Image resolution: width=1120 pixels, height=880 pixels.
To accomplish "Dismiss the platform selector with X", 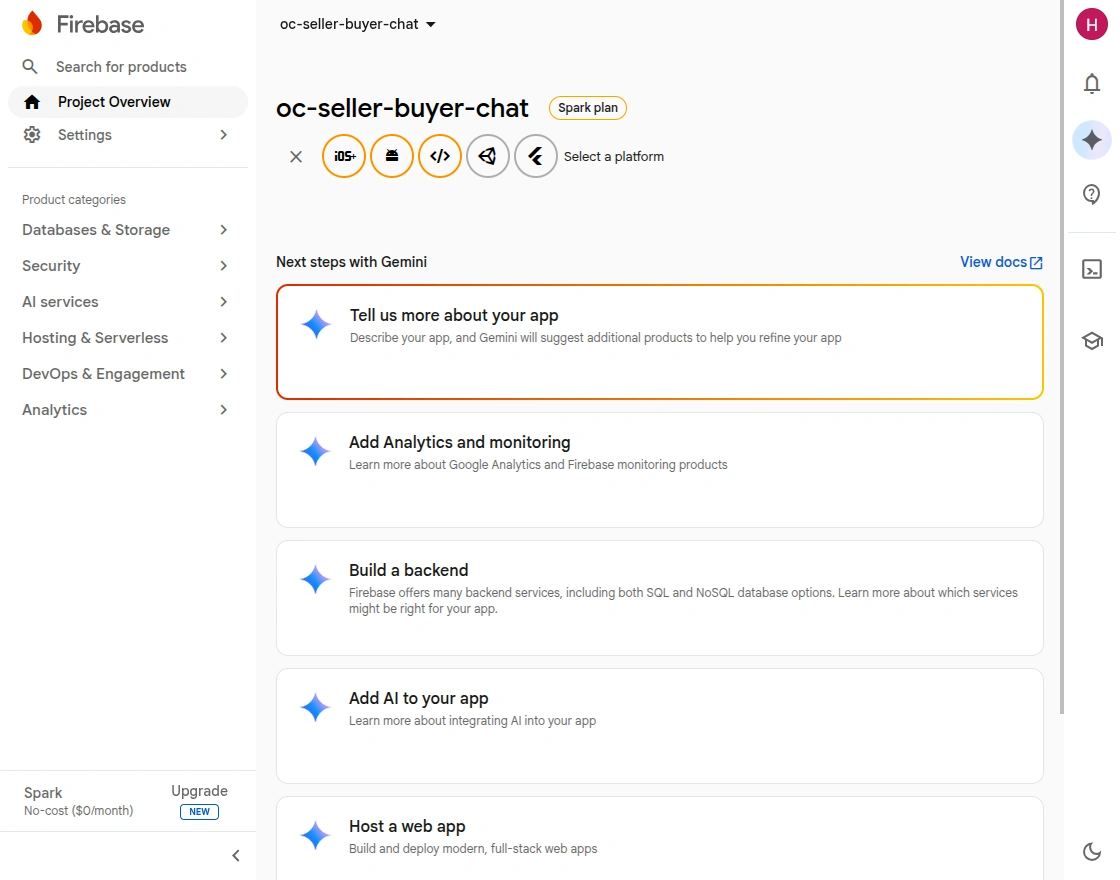I will (296, 156).
